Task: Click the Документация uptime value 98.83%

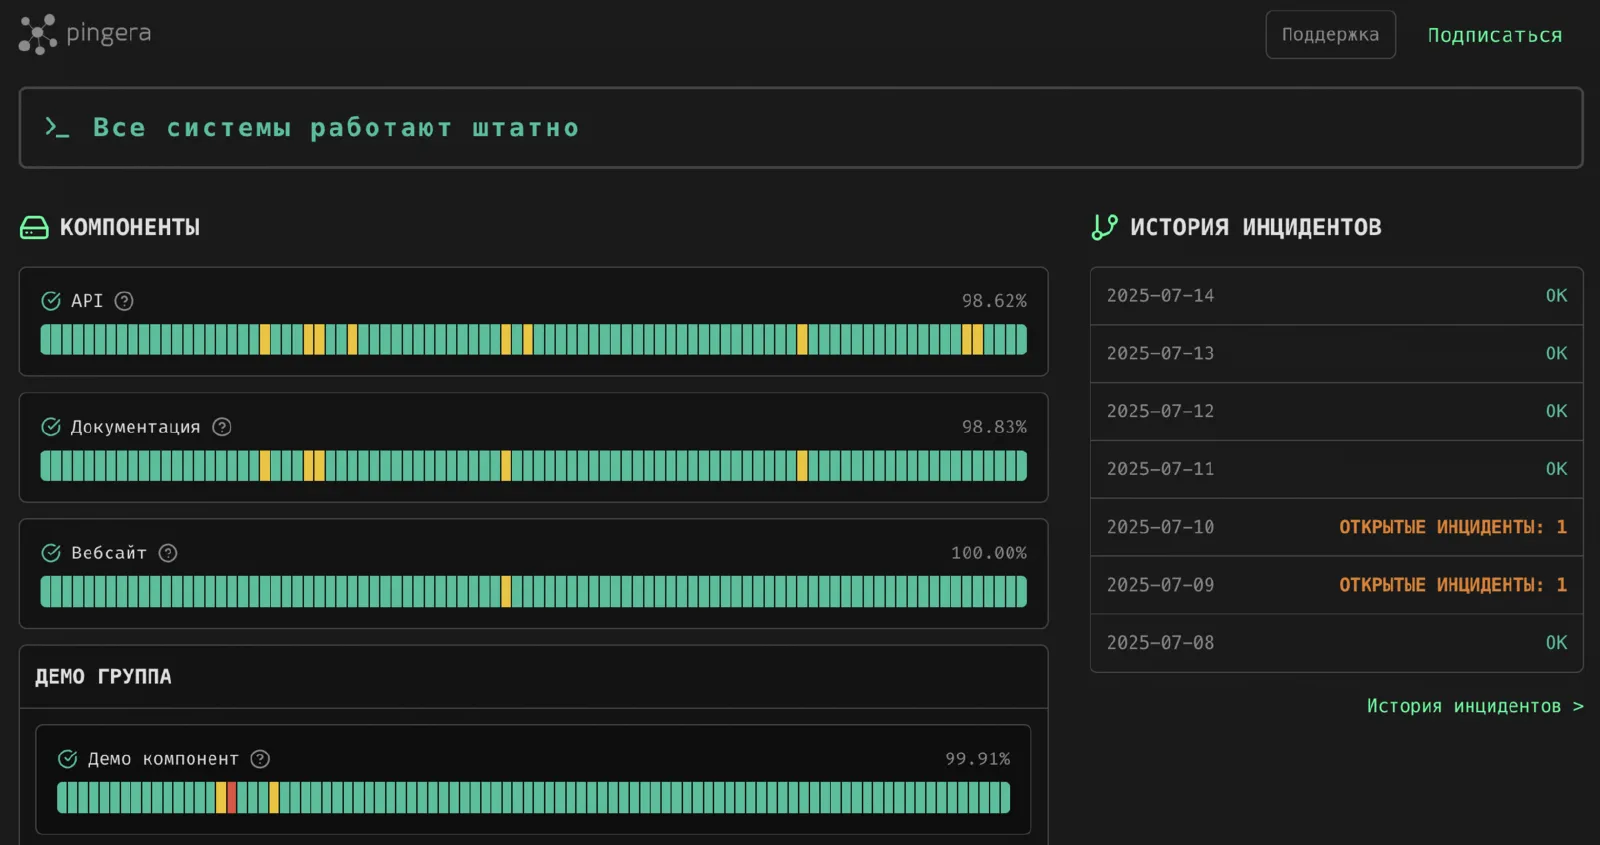Action: [994, 427]
